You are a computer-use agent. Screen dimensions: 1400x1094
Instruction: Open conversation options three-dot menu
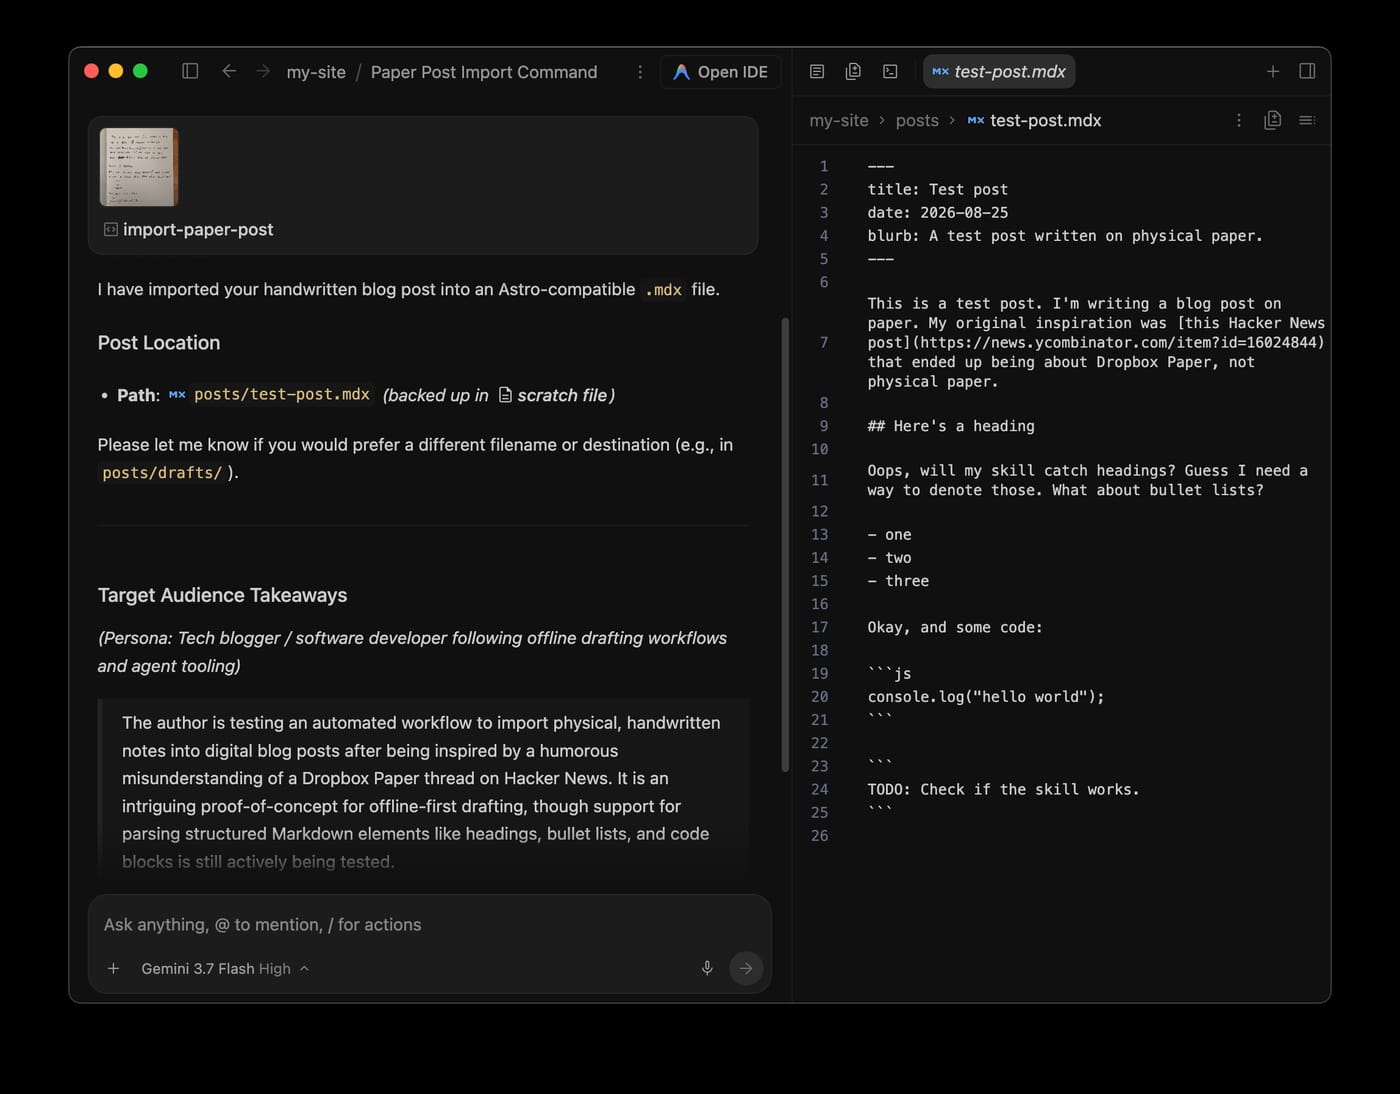click(x=640, y=72)
